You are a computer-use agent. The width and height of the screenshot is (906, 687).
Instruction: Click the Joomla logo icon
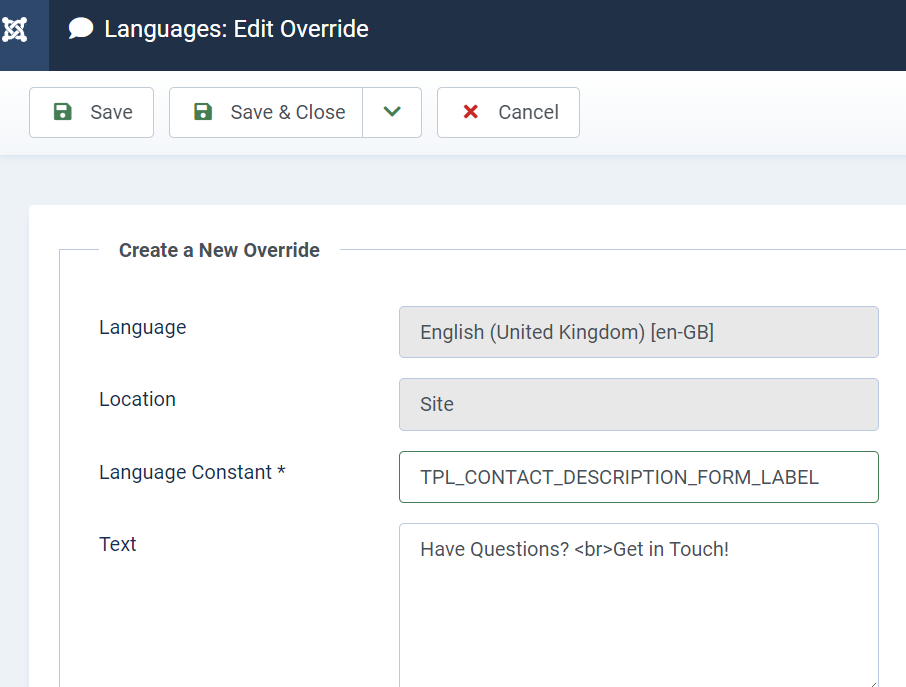click(15, 30)
